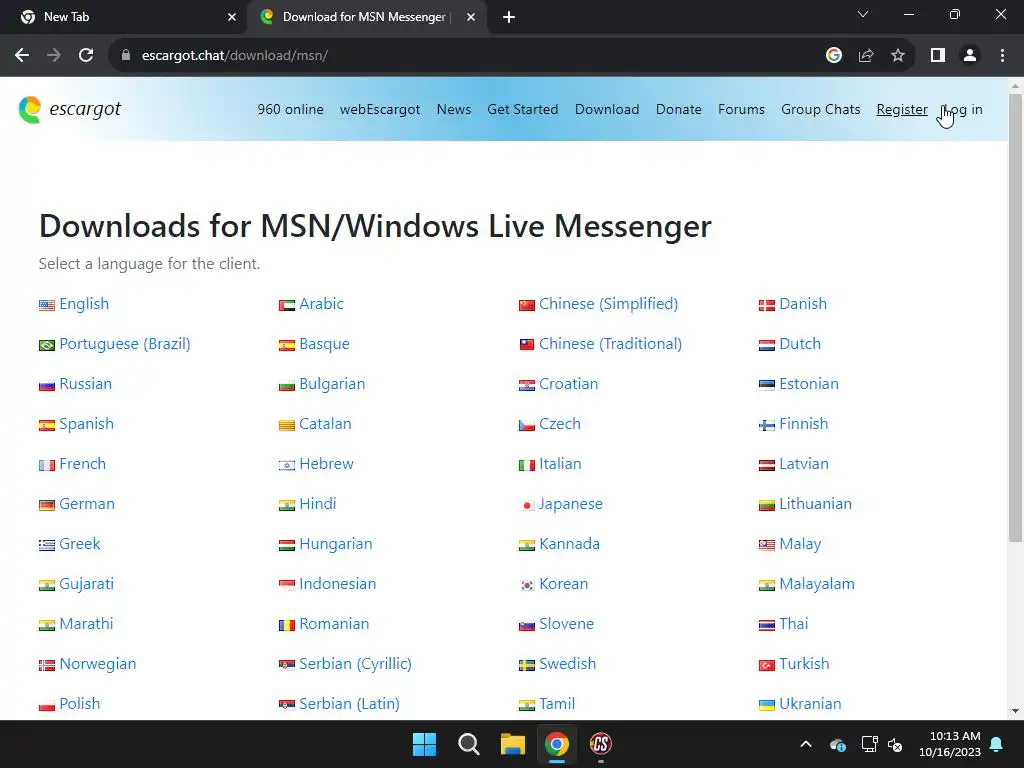Open Chrome three-dot menu
This screenshot has height=768, width=1024.
coord(1002,56)
